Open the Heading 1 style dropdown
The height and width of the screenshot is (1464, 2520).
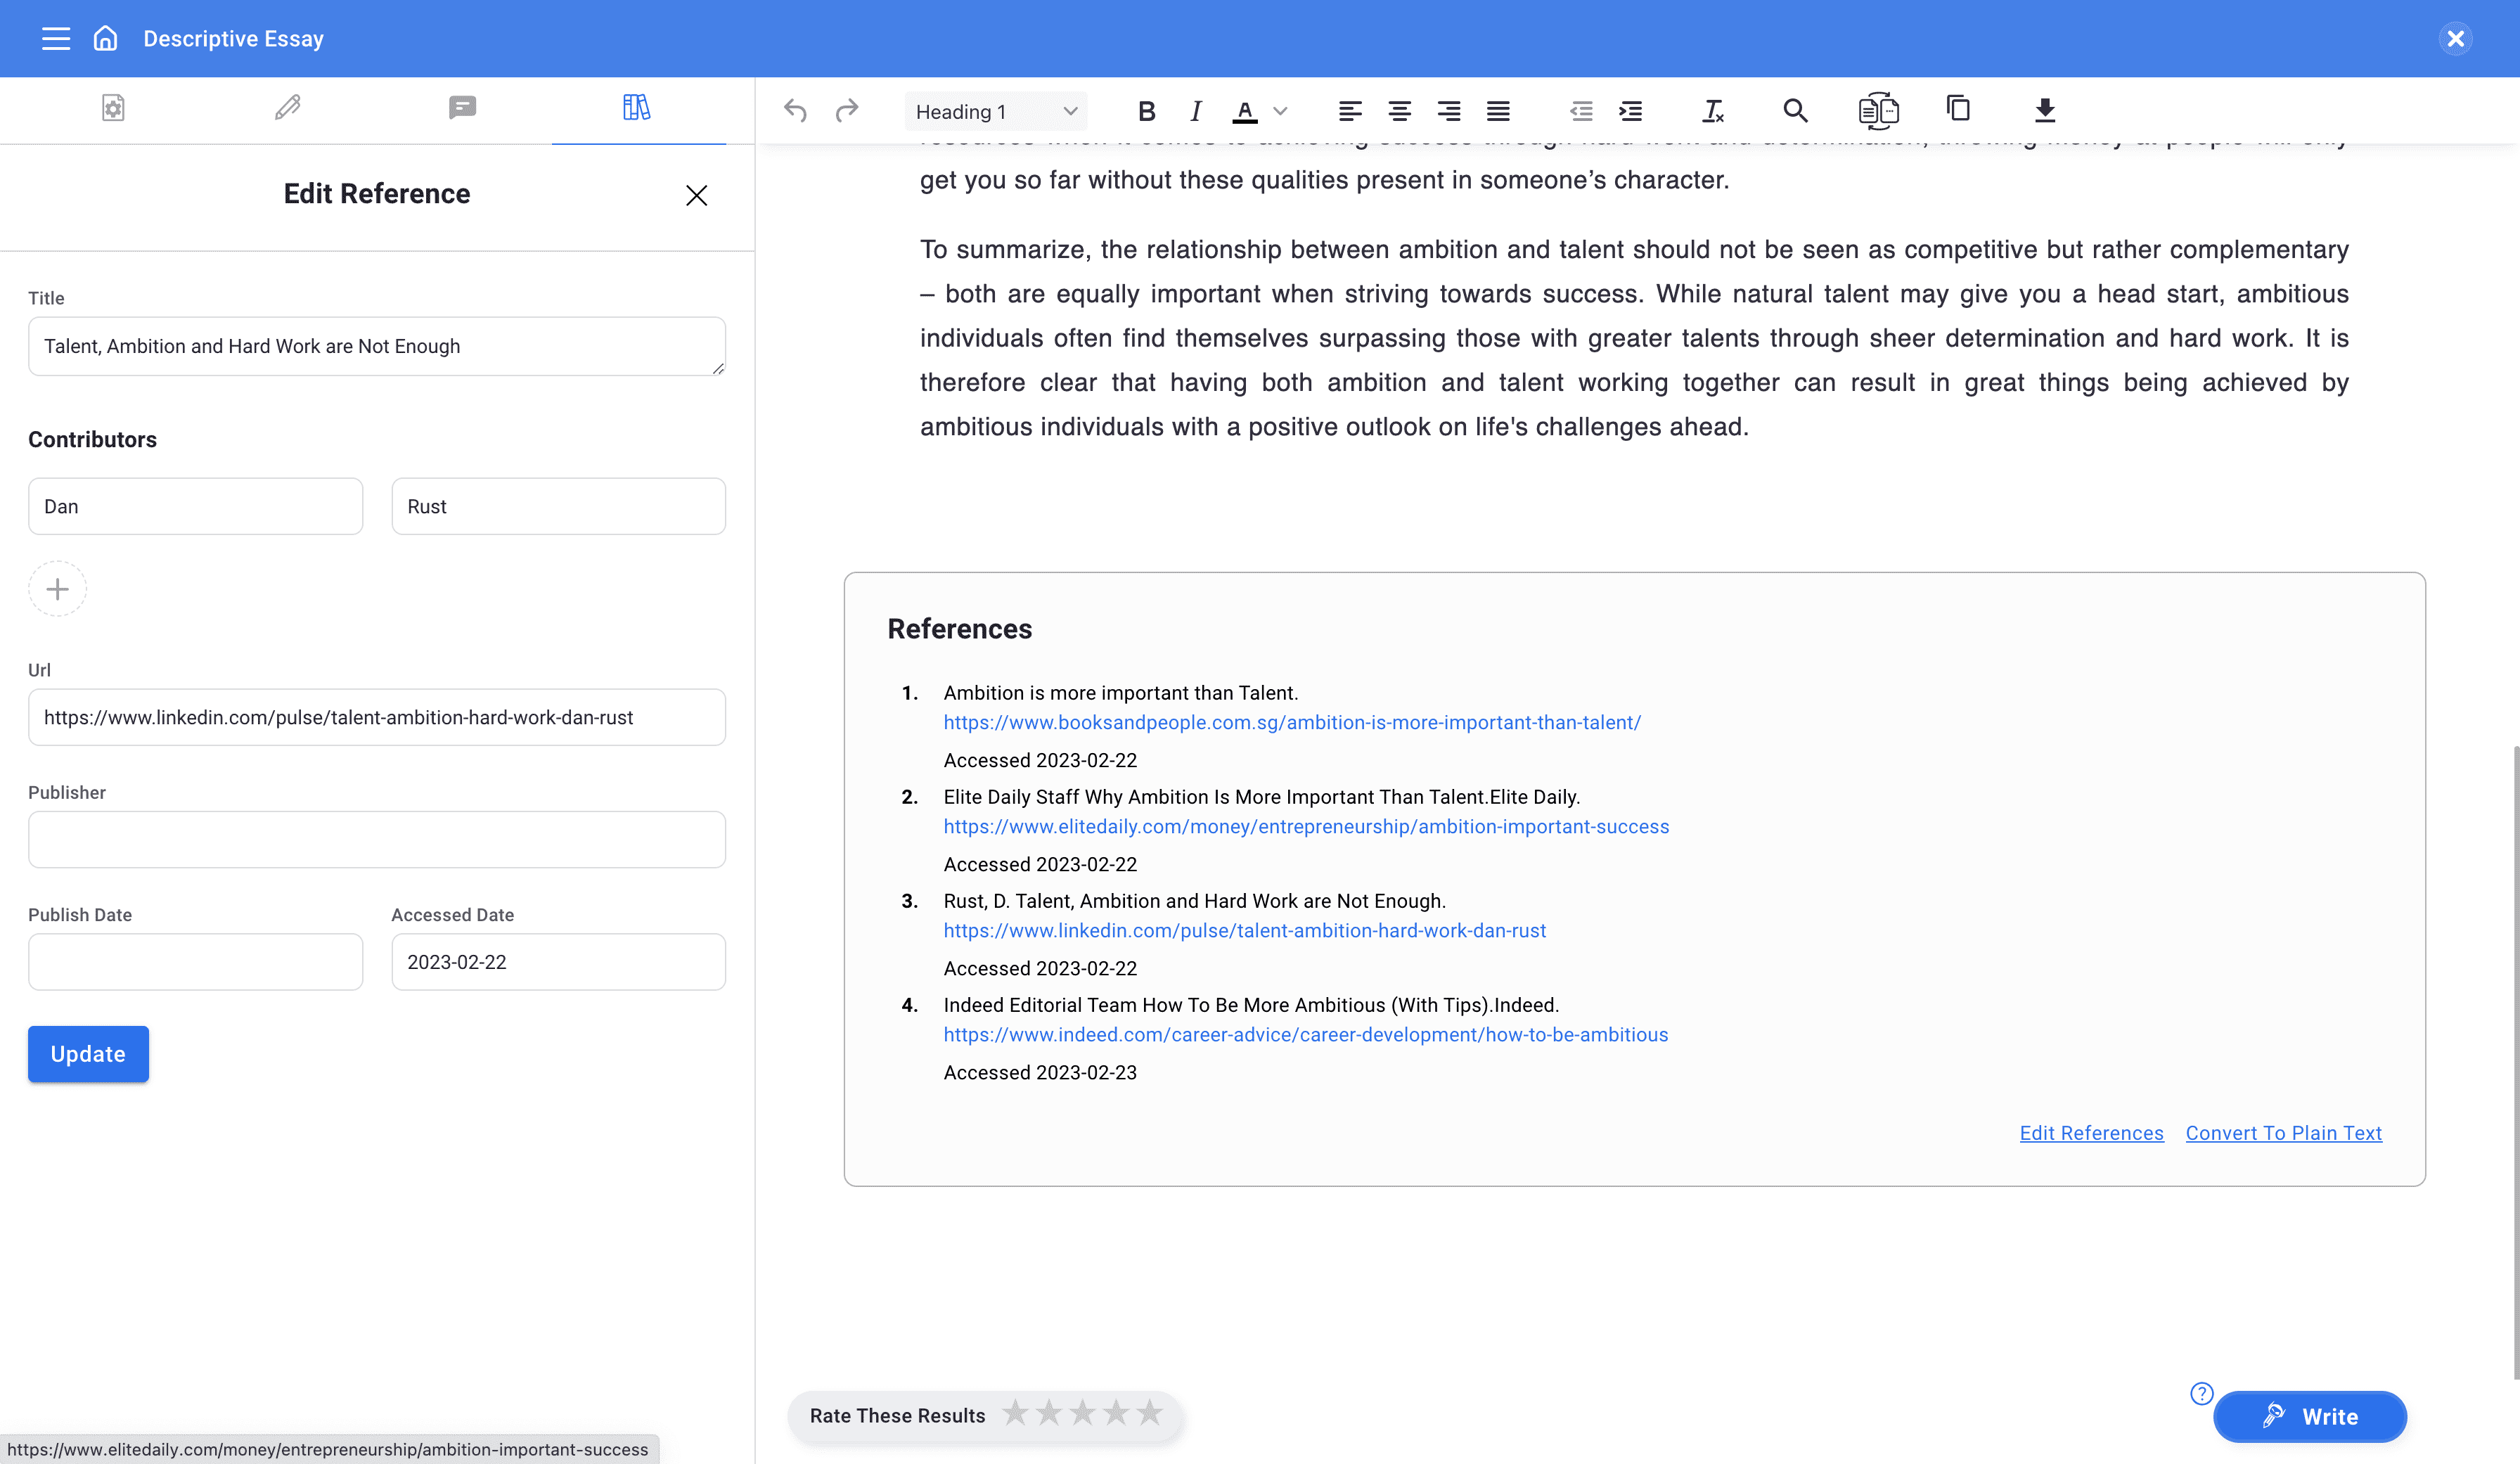point(995,111)
